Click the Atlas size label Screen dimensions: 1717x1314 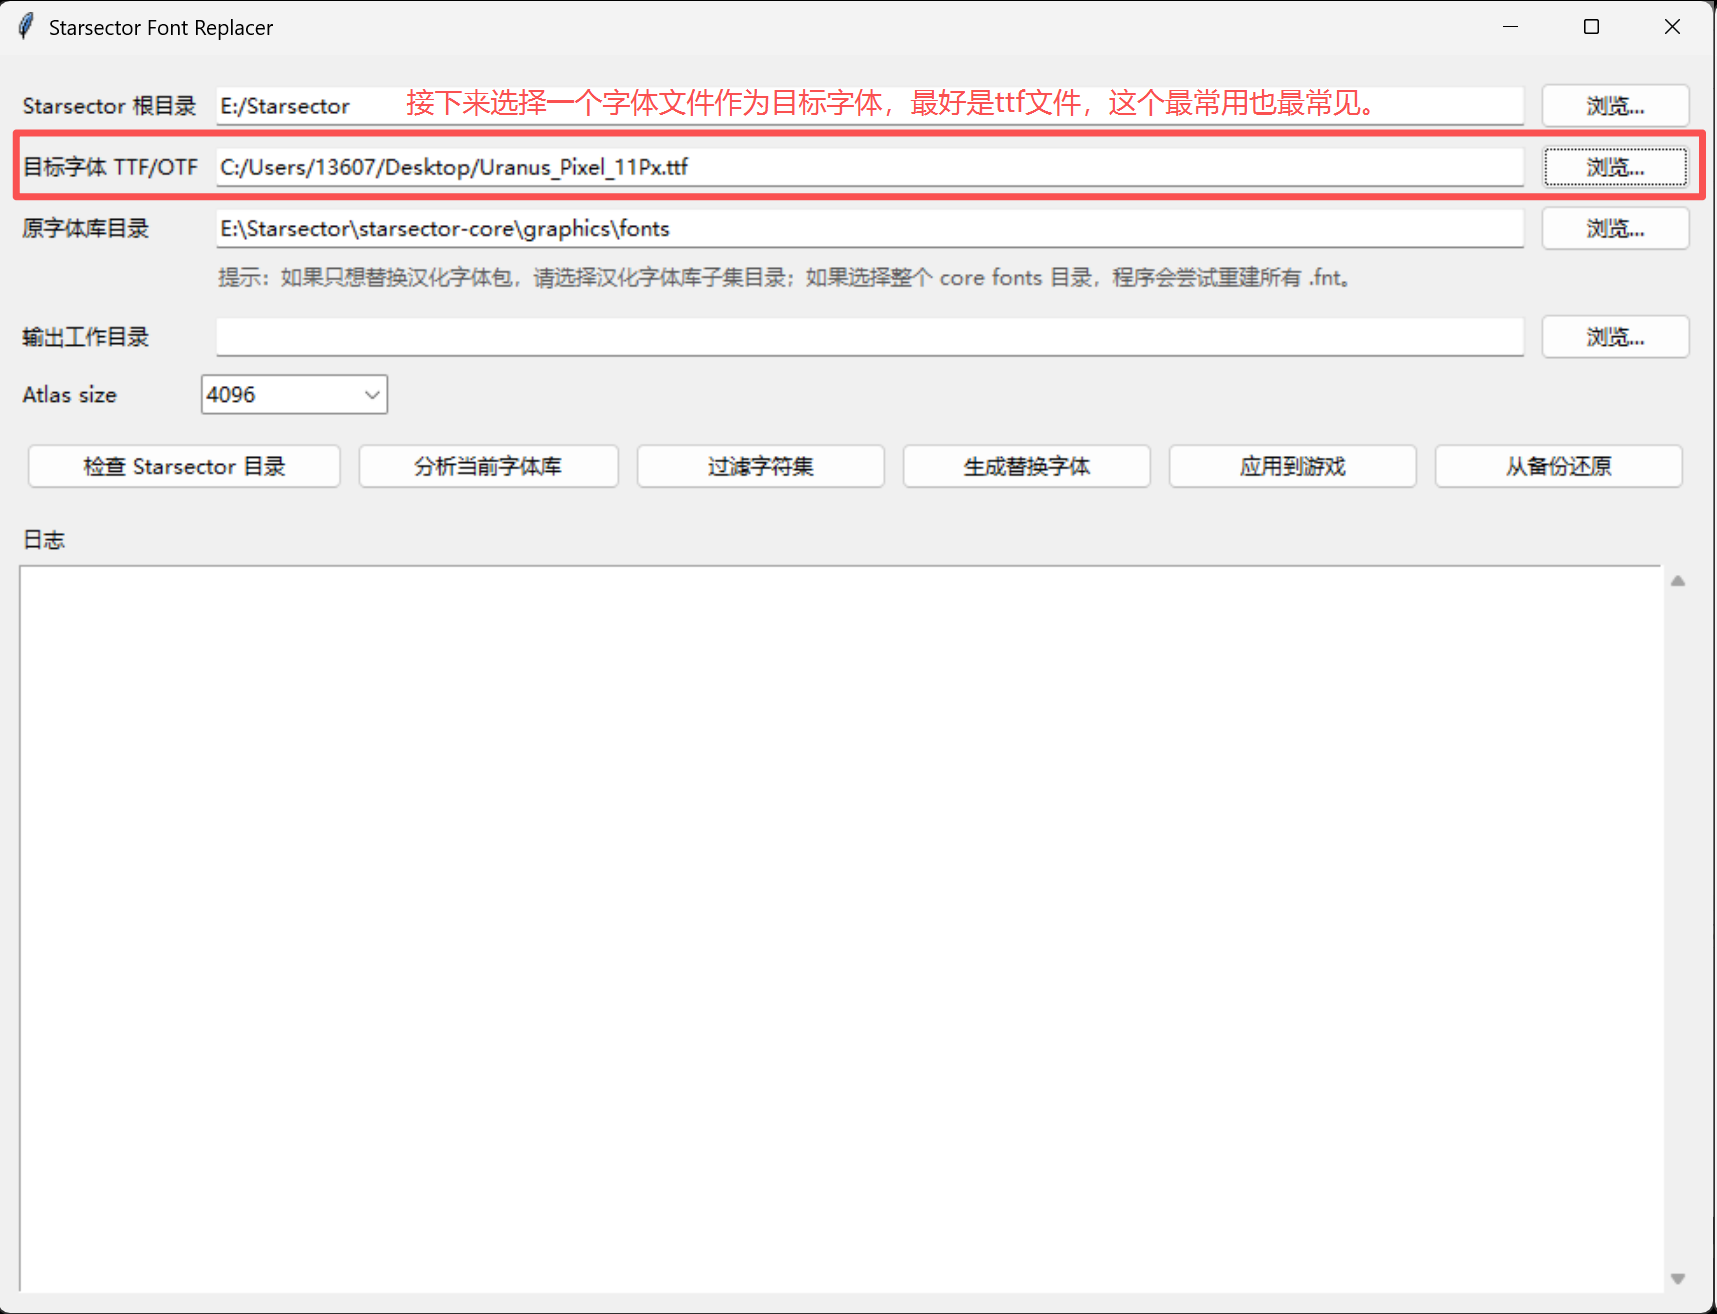[69, 395]
